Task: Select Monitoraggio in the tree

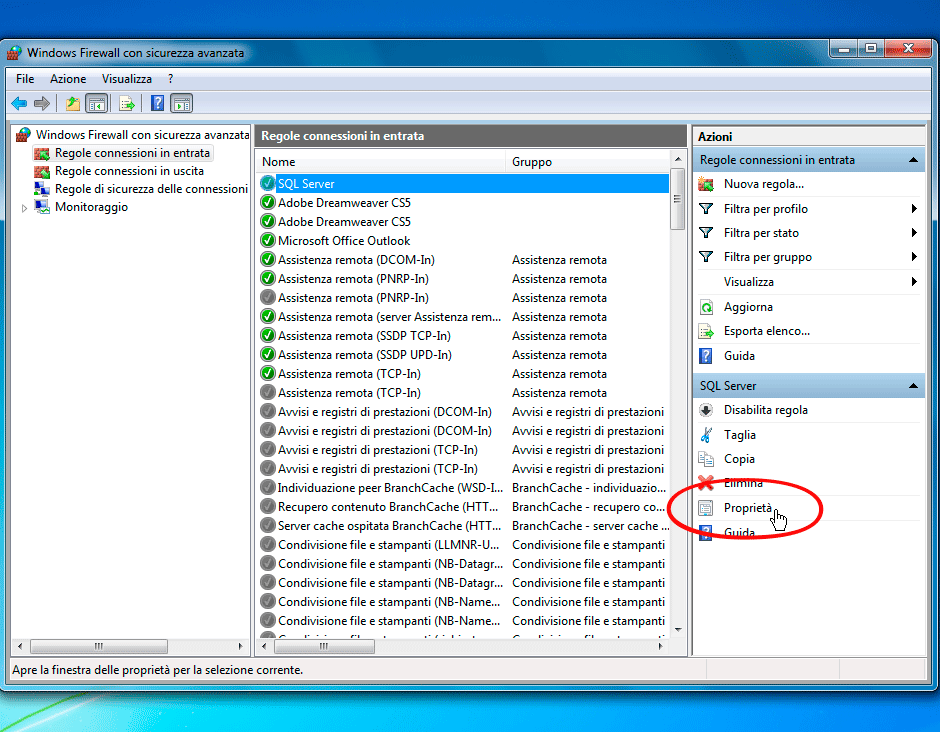Action: coord(91,207)
